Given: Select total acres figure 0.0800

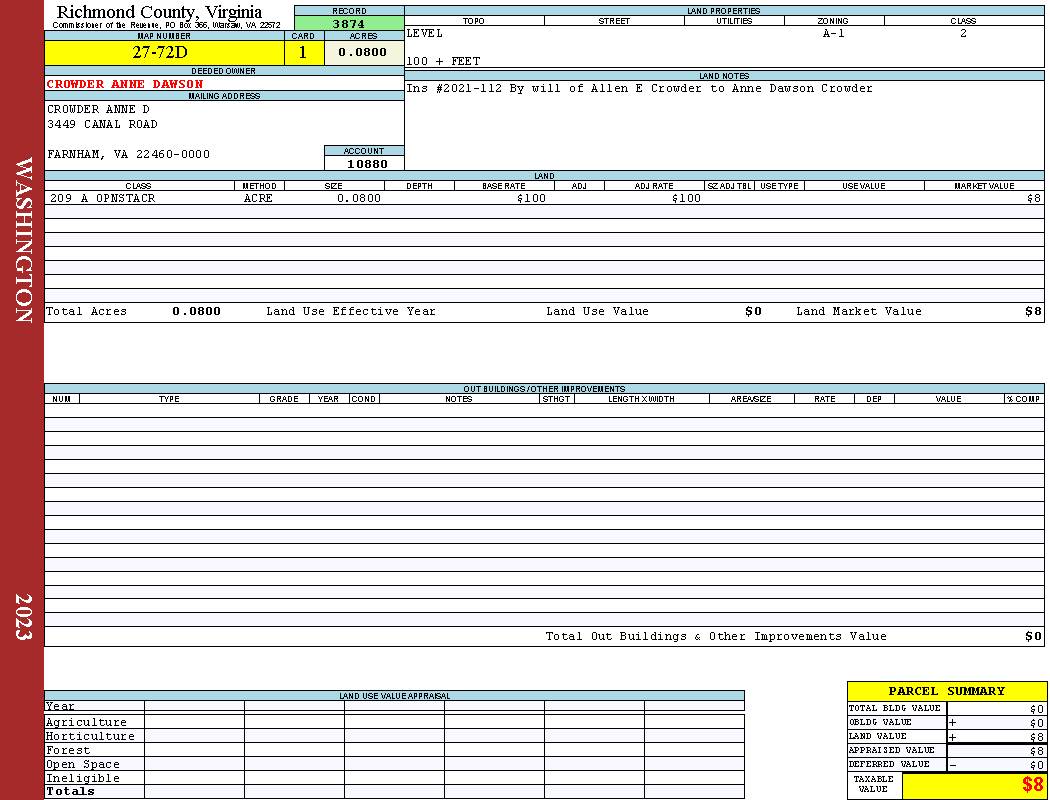Looking at the screenshot, I should point(196,311).
